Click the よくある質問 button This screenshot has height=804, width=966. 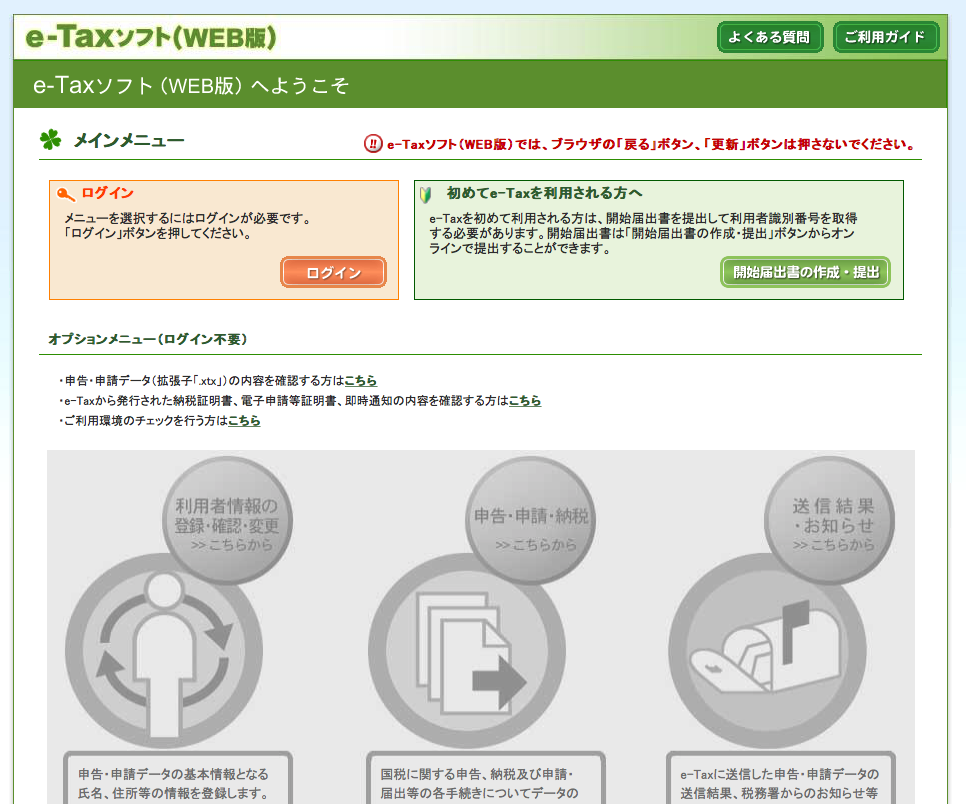[770, 37]
